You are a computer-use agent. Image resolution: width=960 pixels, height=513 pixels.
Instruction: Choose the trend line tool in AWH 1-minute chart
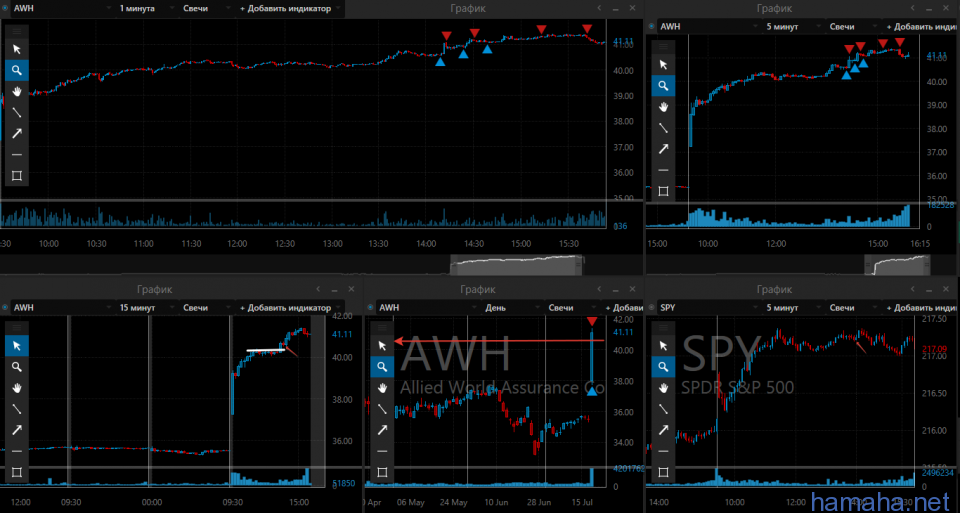point(17,112)
